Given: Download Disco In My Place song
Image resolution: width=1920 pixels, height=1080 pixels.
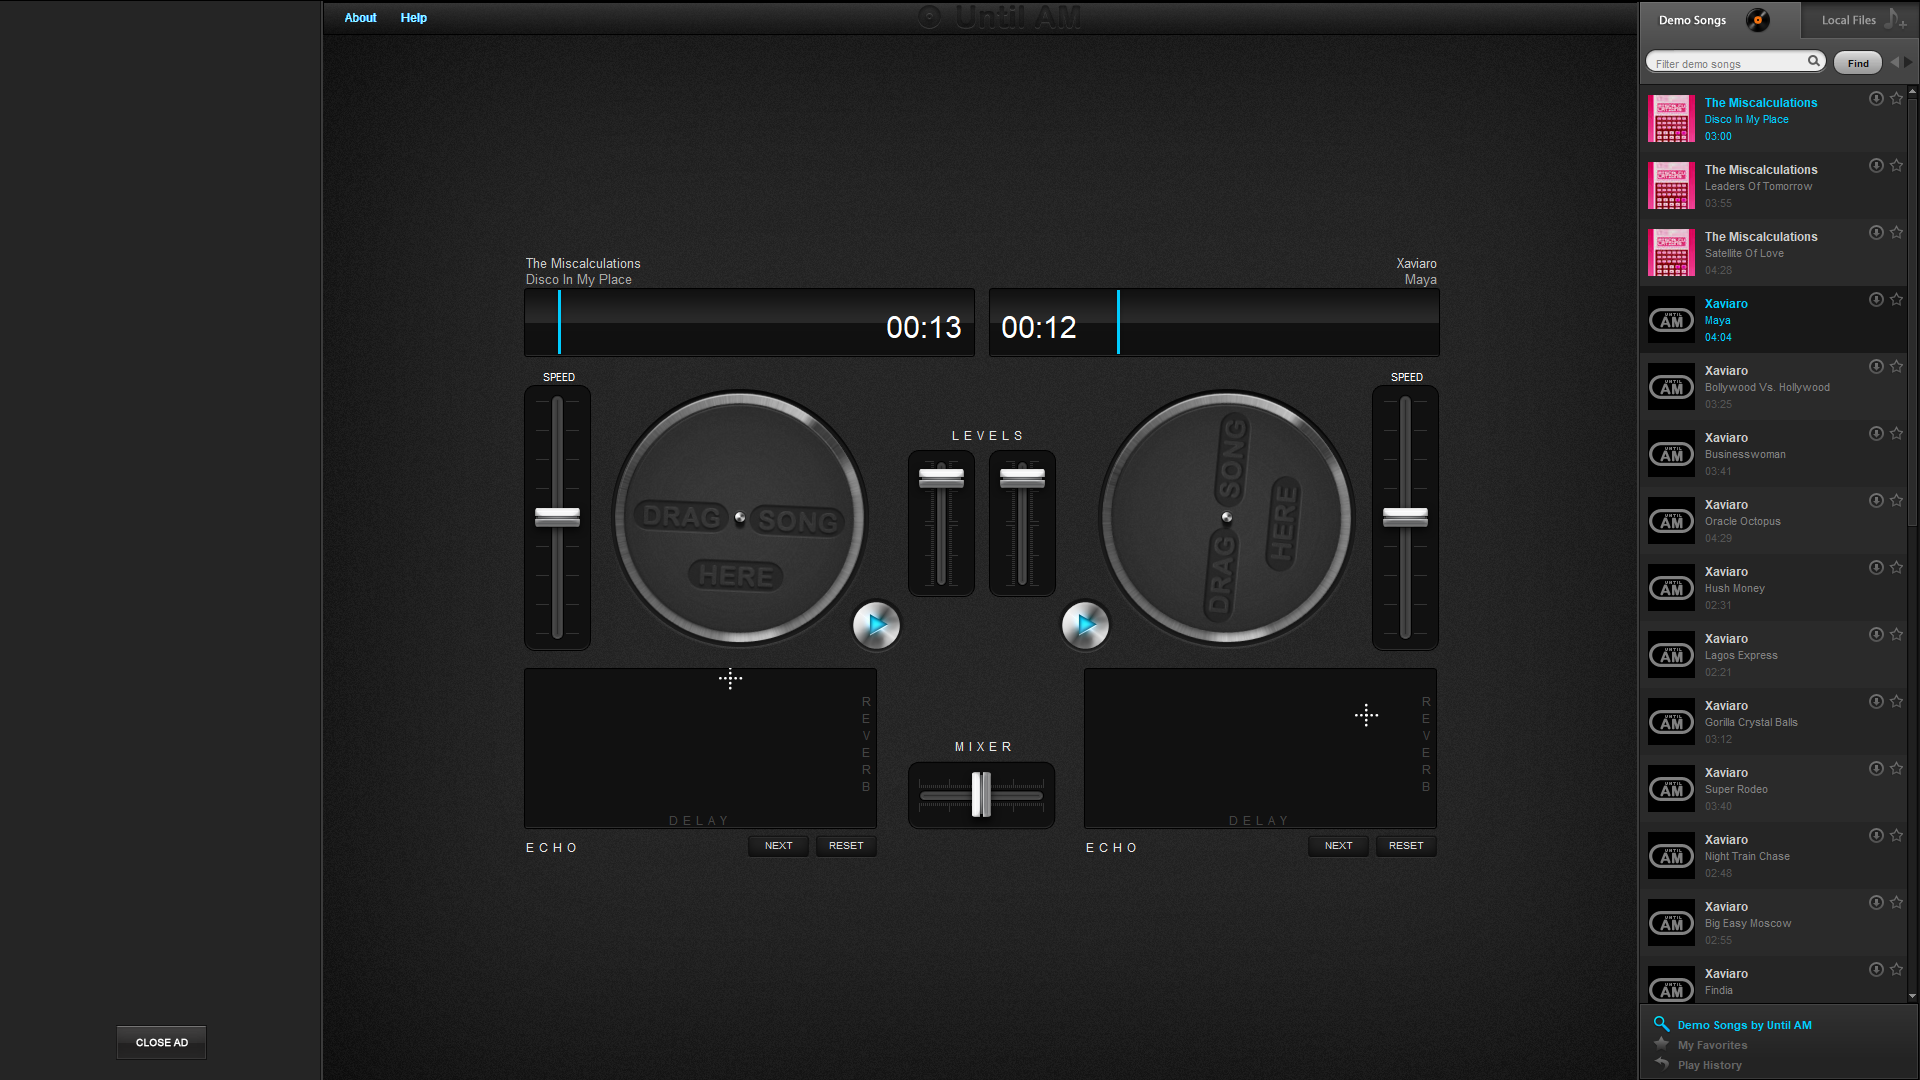Looking at the screenshot, I should [1876, 99].
